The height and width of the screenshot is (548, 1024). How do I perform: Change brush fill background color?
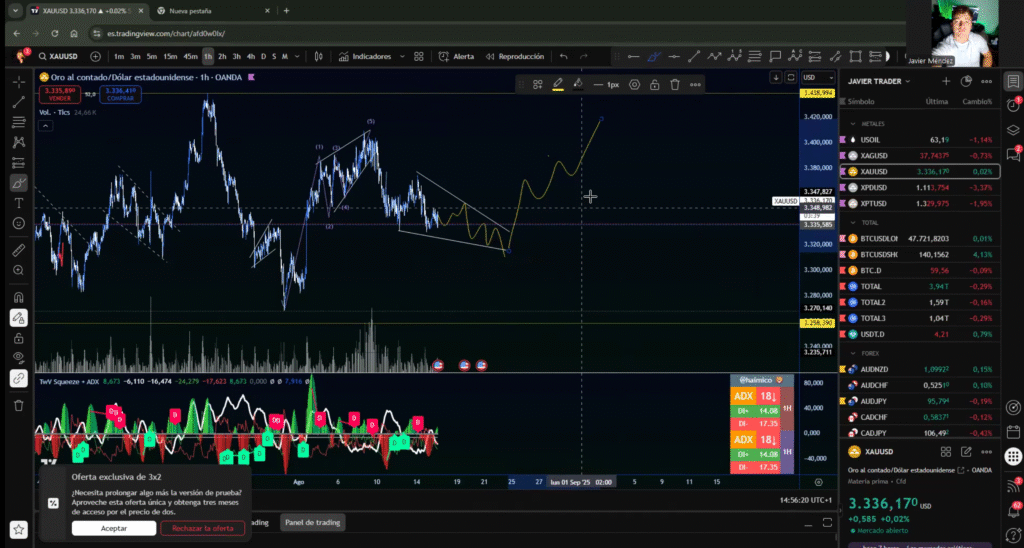click(x=578, y=85)
